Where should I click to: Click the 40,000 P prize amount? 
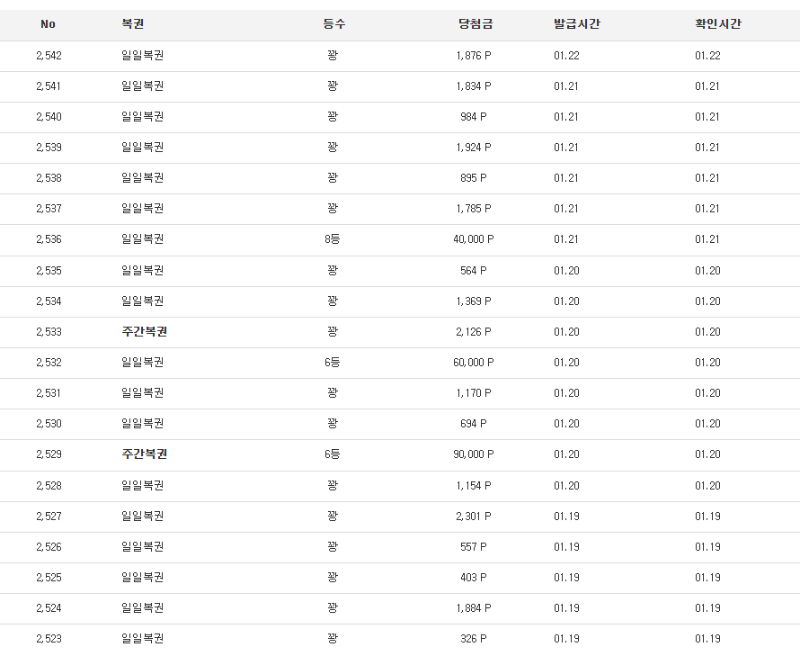(x=473, y=239)
